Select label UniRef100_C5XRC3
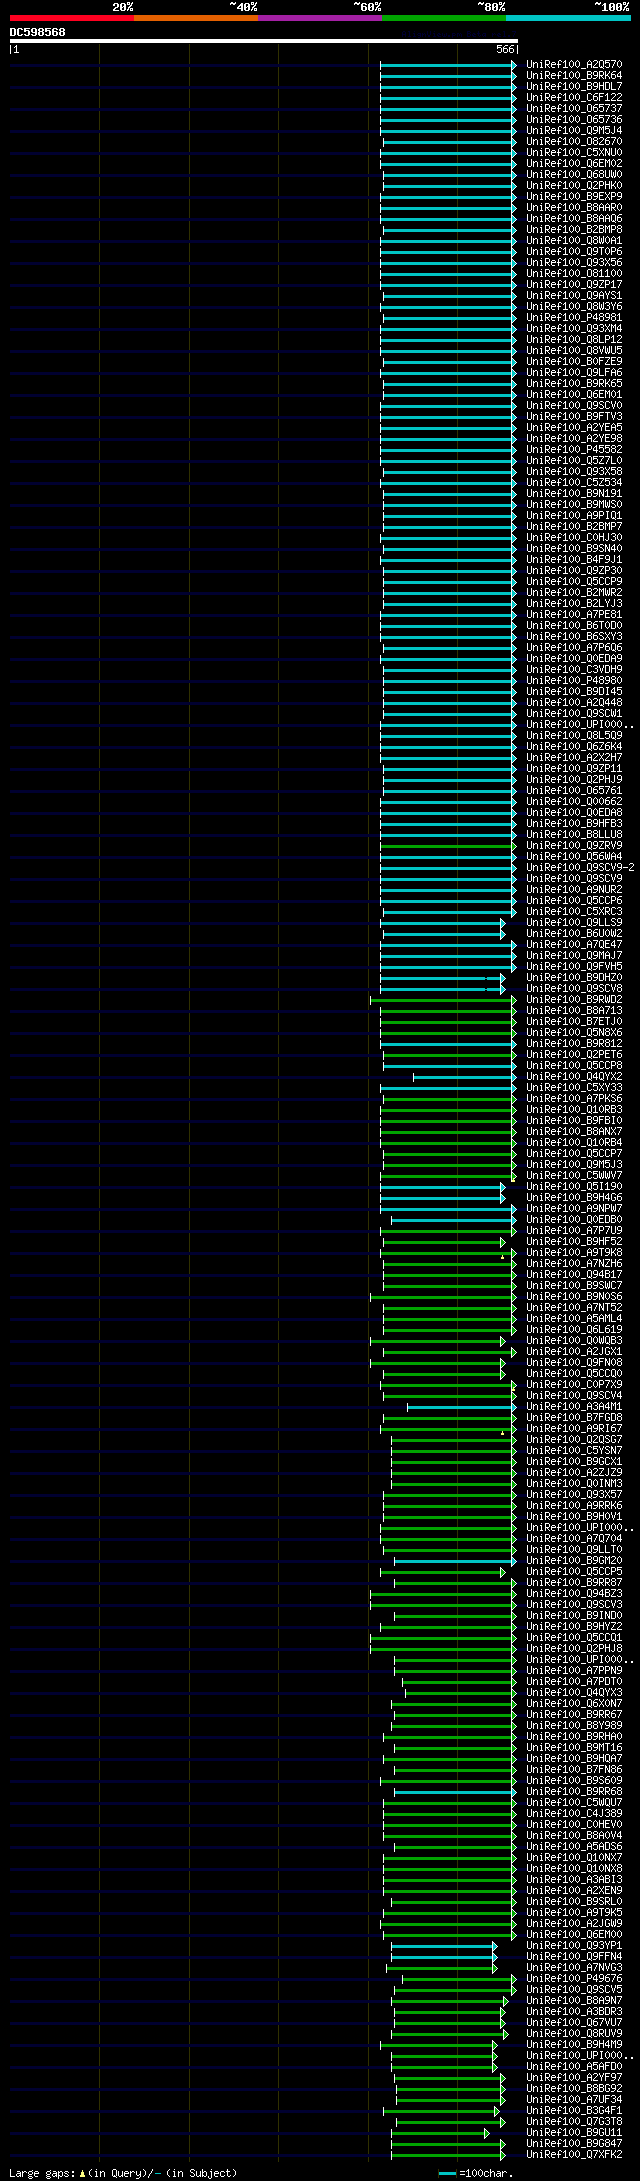 pos(574,912)
